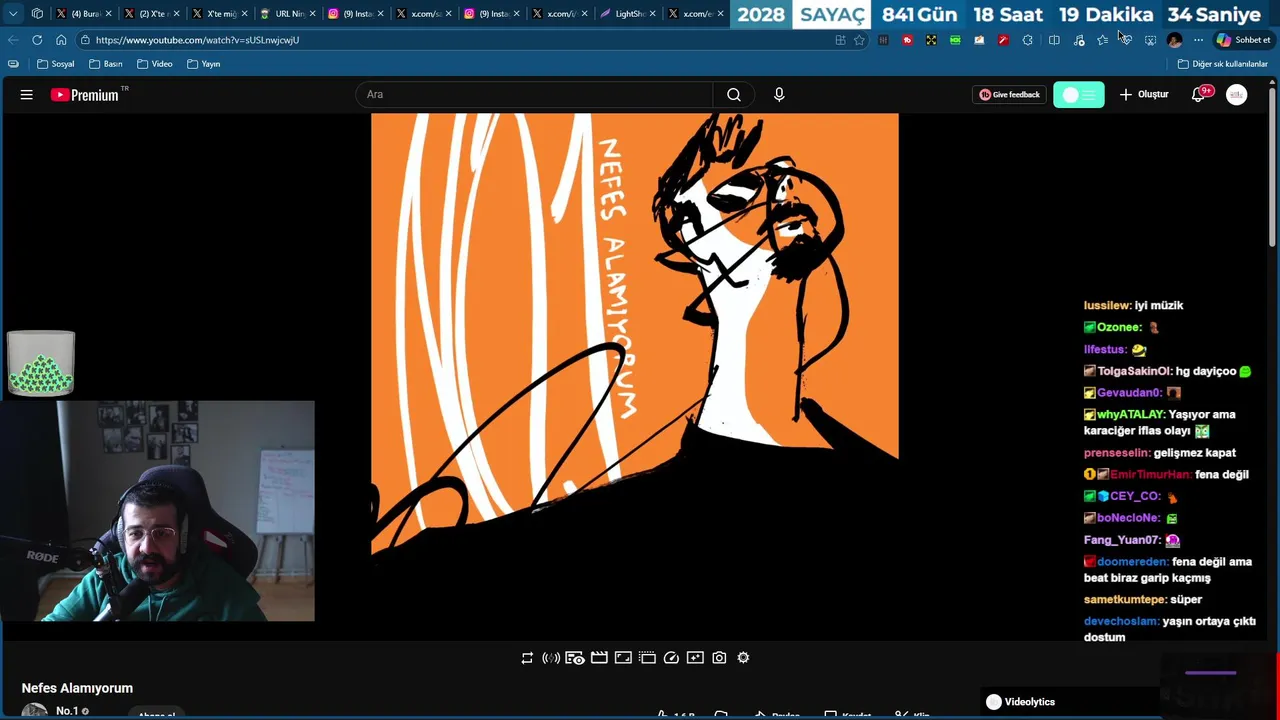Open the YouTube account avatar menu
The height and width of the screenshot is (720, 1280).
pos(1237,95)
